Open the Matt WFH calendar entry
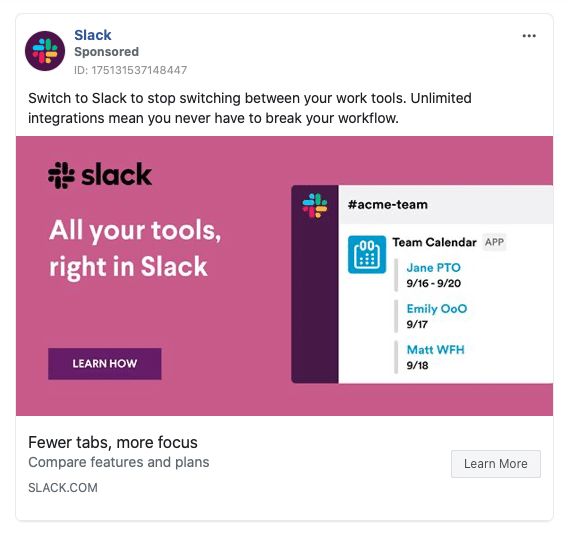 tap(435, 349)
